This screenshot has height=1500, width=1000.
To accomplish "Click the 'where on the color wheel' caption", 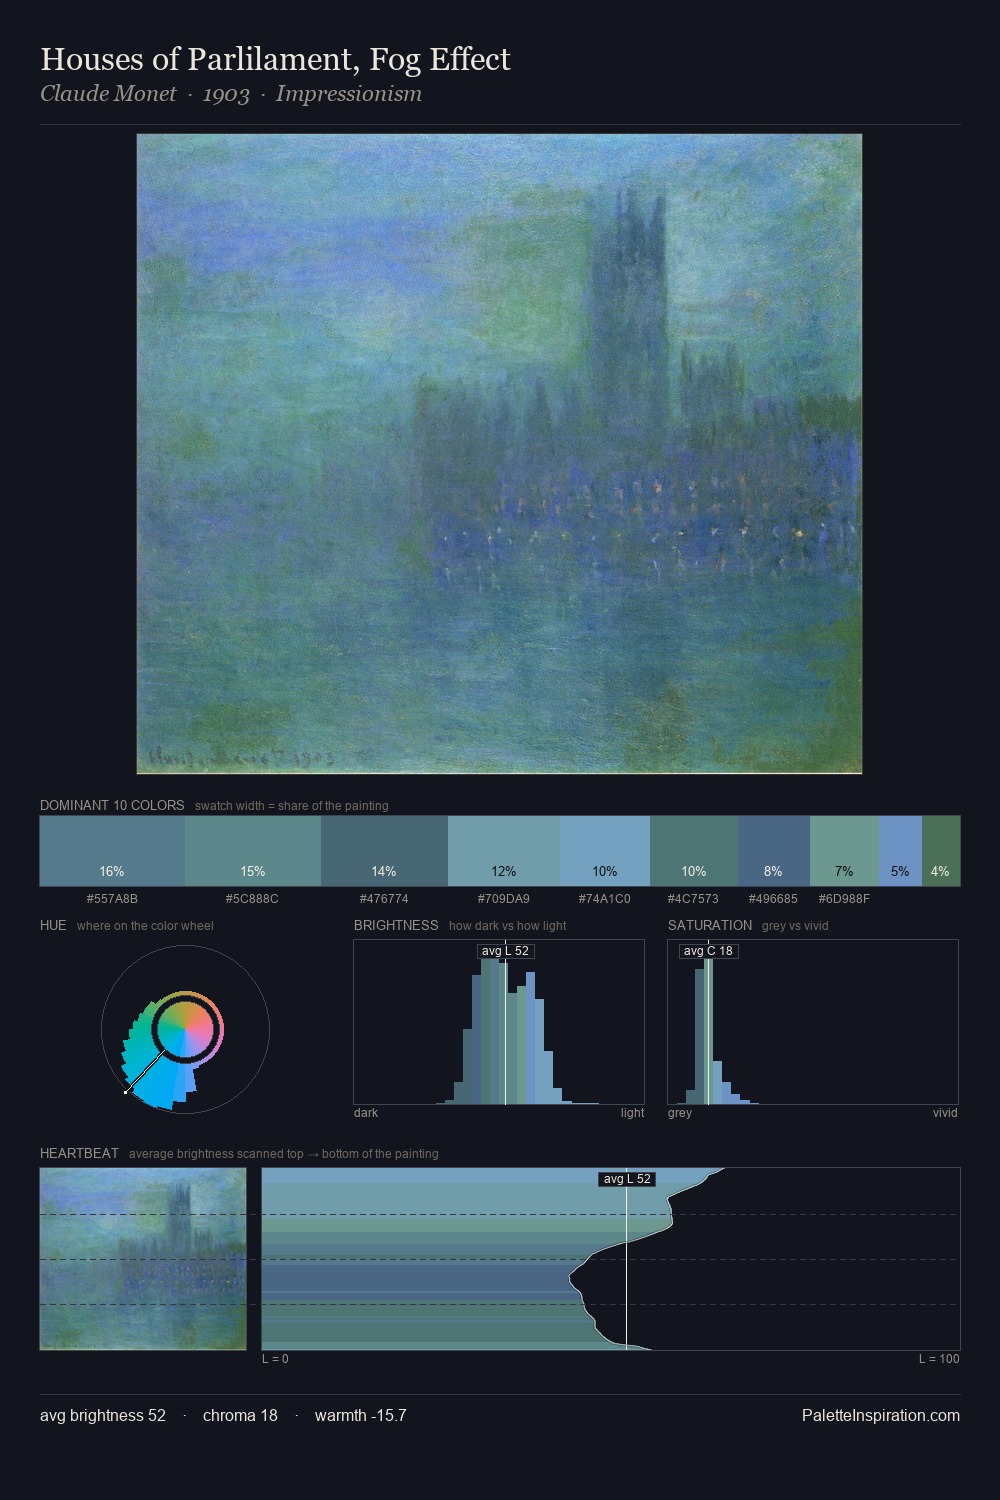I will [x=145, y=926].
